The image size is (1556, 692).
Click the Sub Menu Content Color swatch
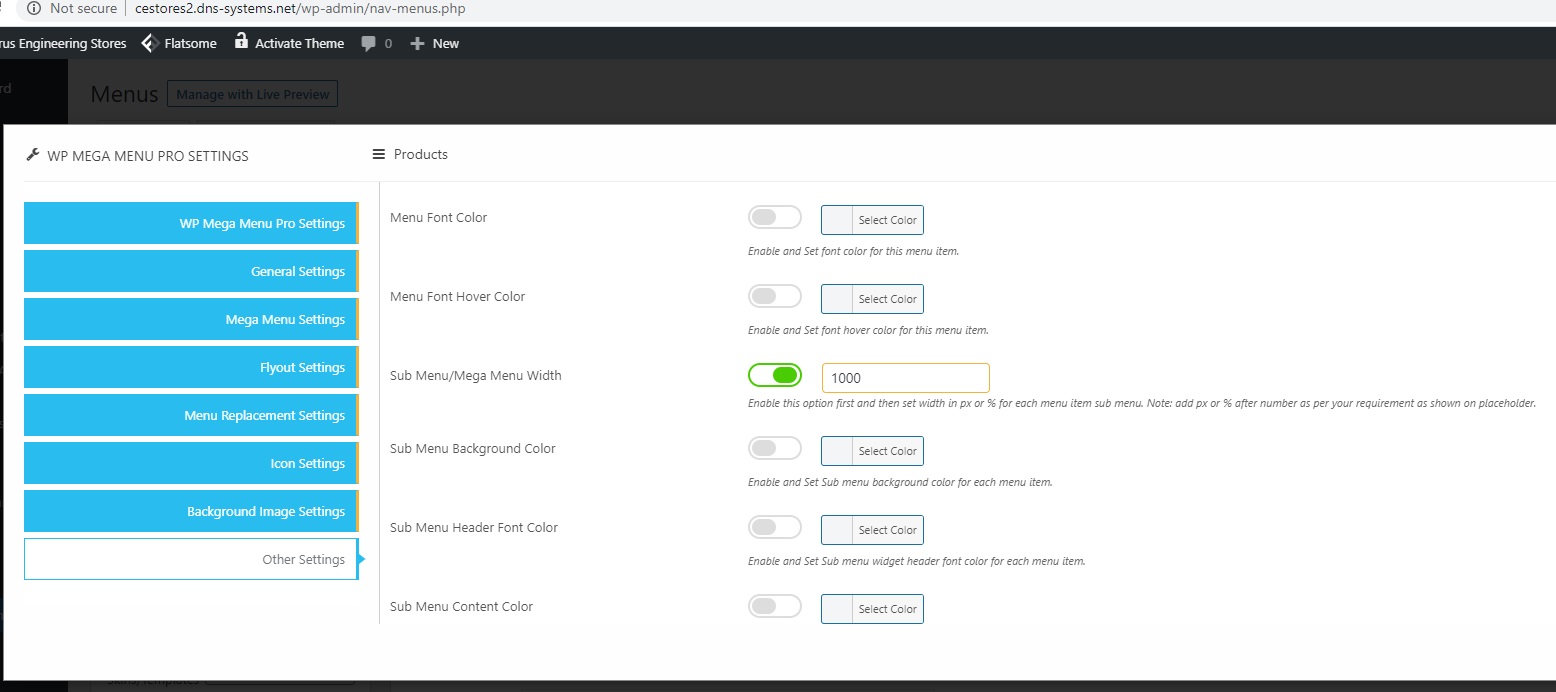(837, 609)
